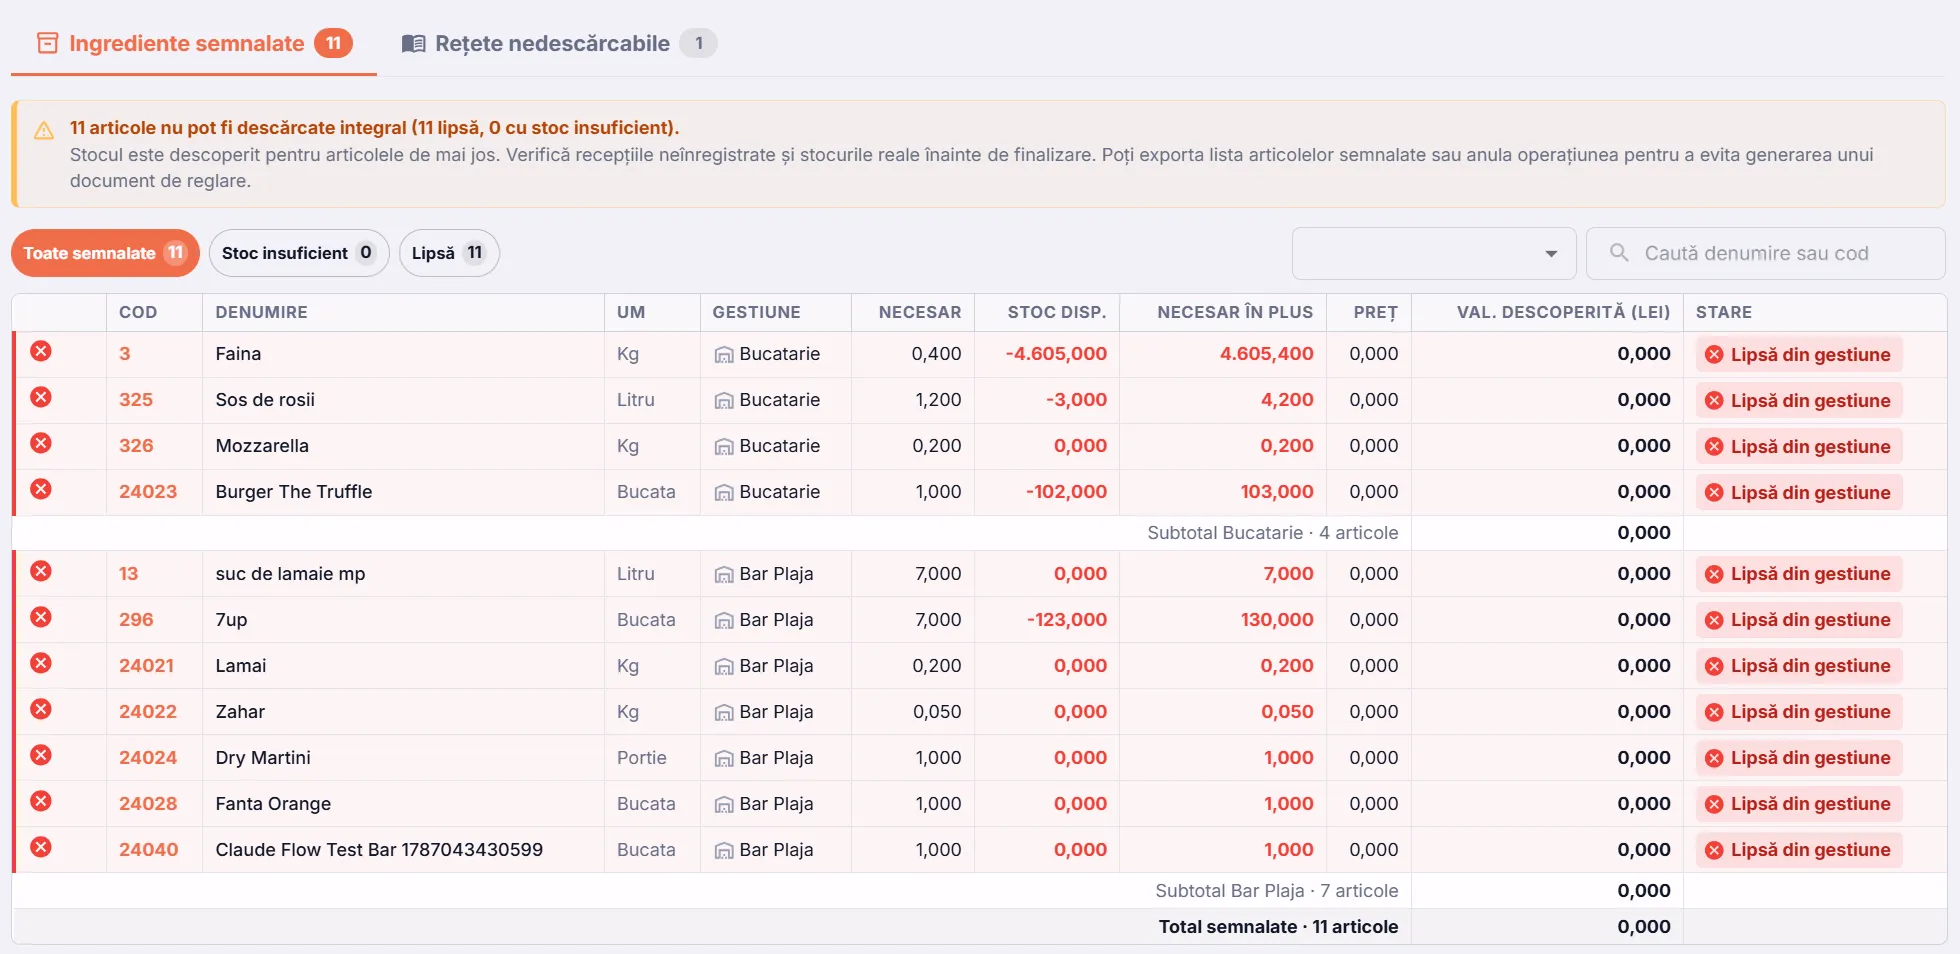Screen dimensions: 1960x954
Task: Click the Lipsă din gestiune badge for Mozzarella
Action: click(1799, 447)
